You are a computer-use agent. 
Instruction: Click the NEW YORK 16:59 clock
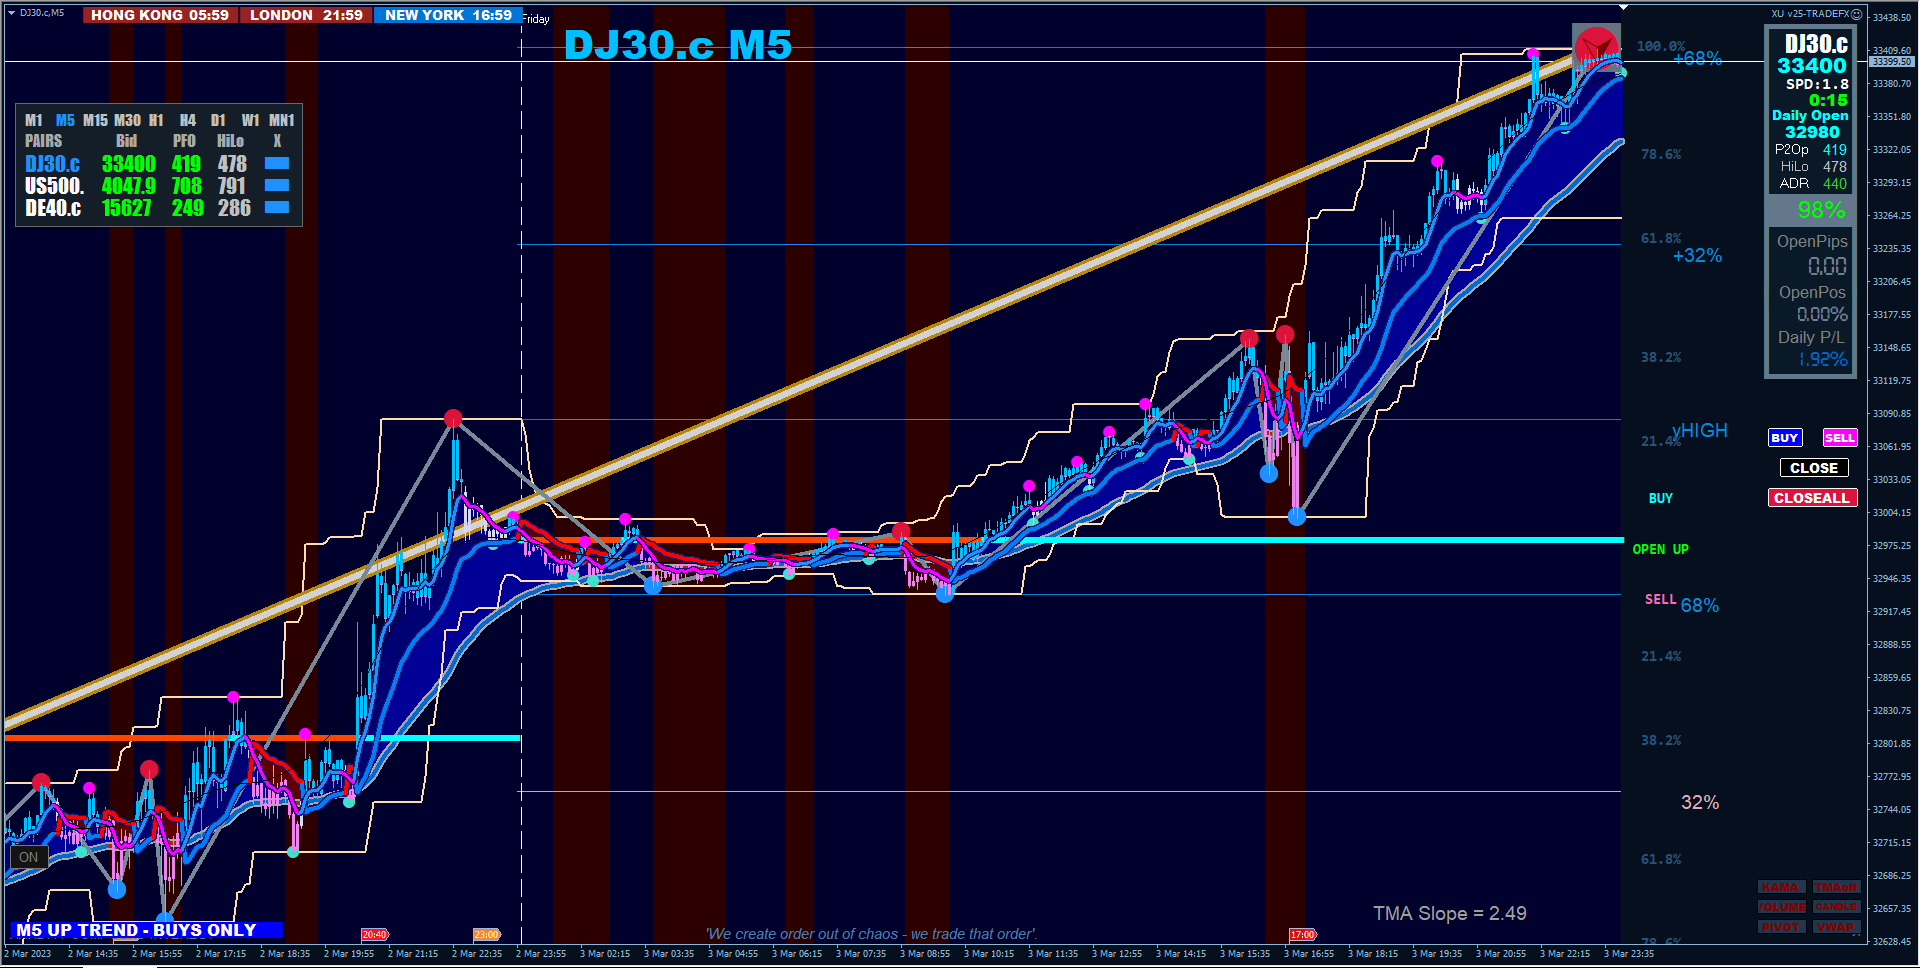[x=448, y=15]
